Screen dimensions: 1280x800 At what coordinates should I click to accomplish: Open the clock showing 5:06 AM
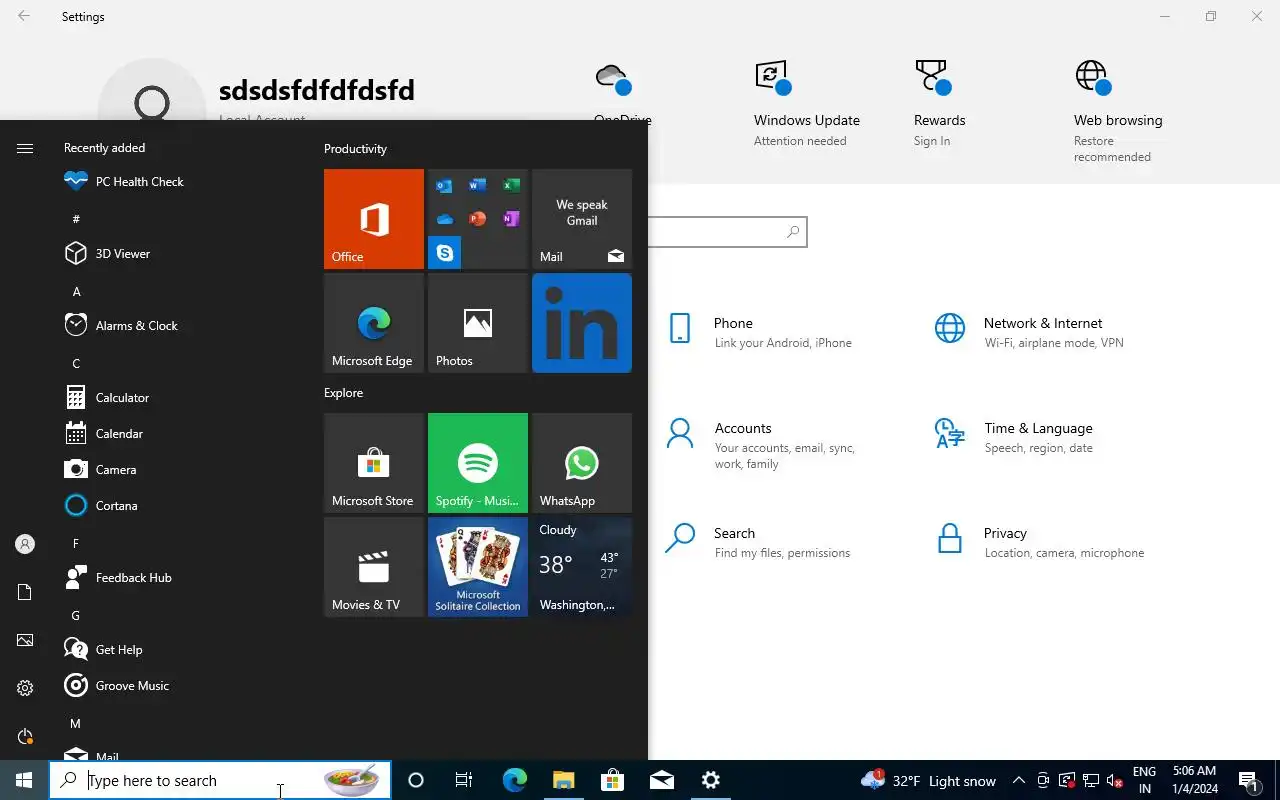(1193, 780)
